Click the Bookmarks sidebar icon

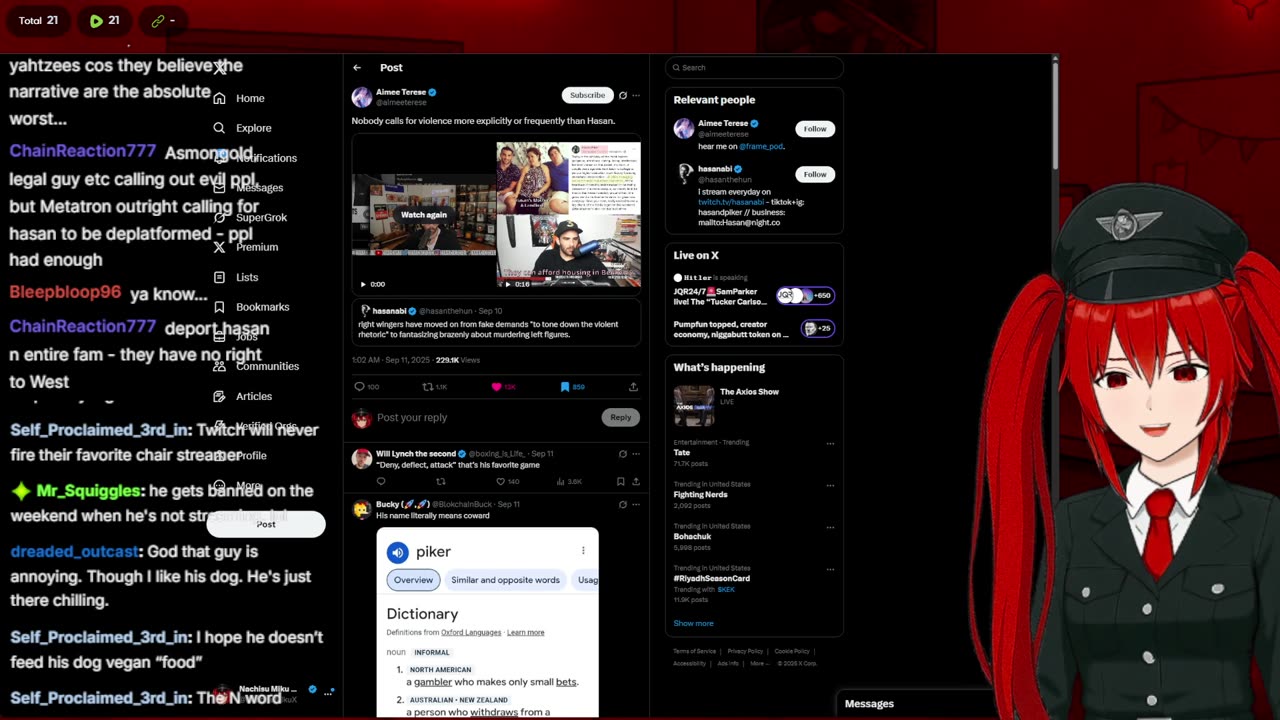click(x=219, y=307)
